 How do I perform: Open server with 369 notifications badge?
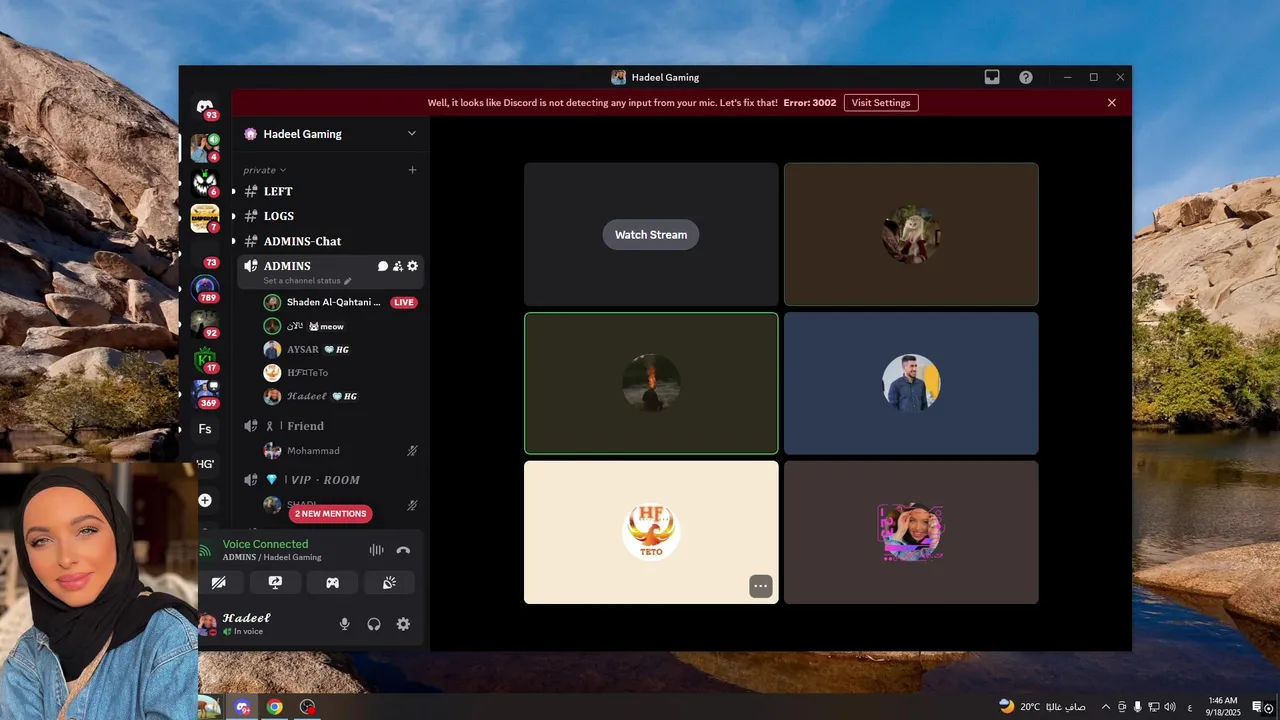point(206,394)
